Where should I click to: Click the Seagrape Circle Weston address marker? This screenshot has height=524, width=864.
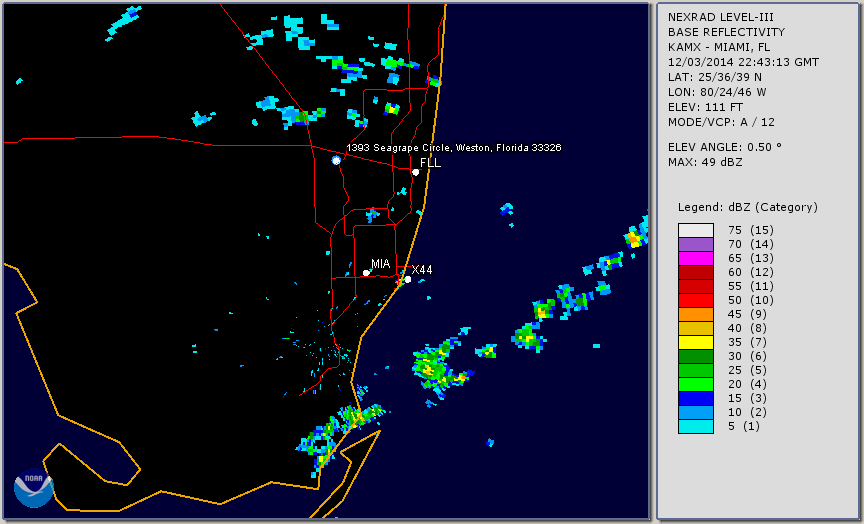336,160
